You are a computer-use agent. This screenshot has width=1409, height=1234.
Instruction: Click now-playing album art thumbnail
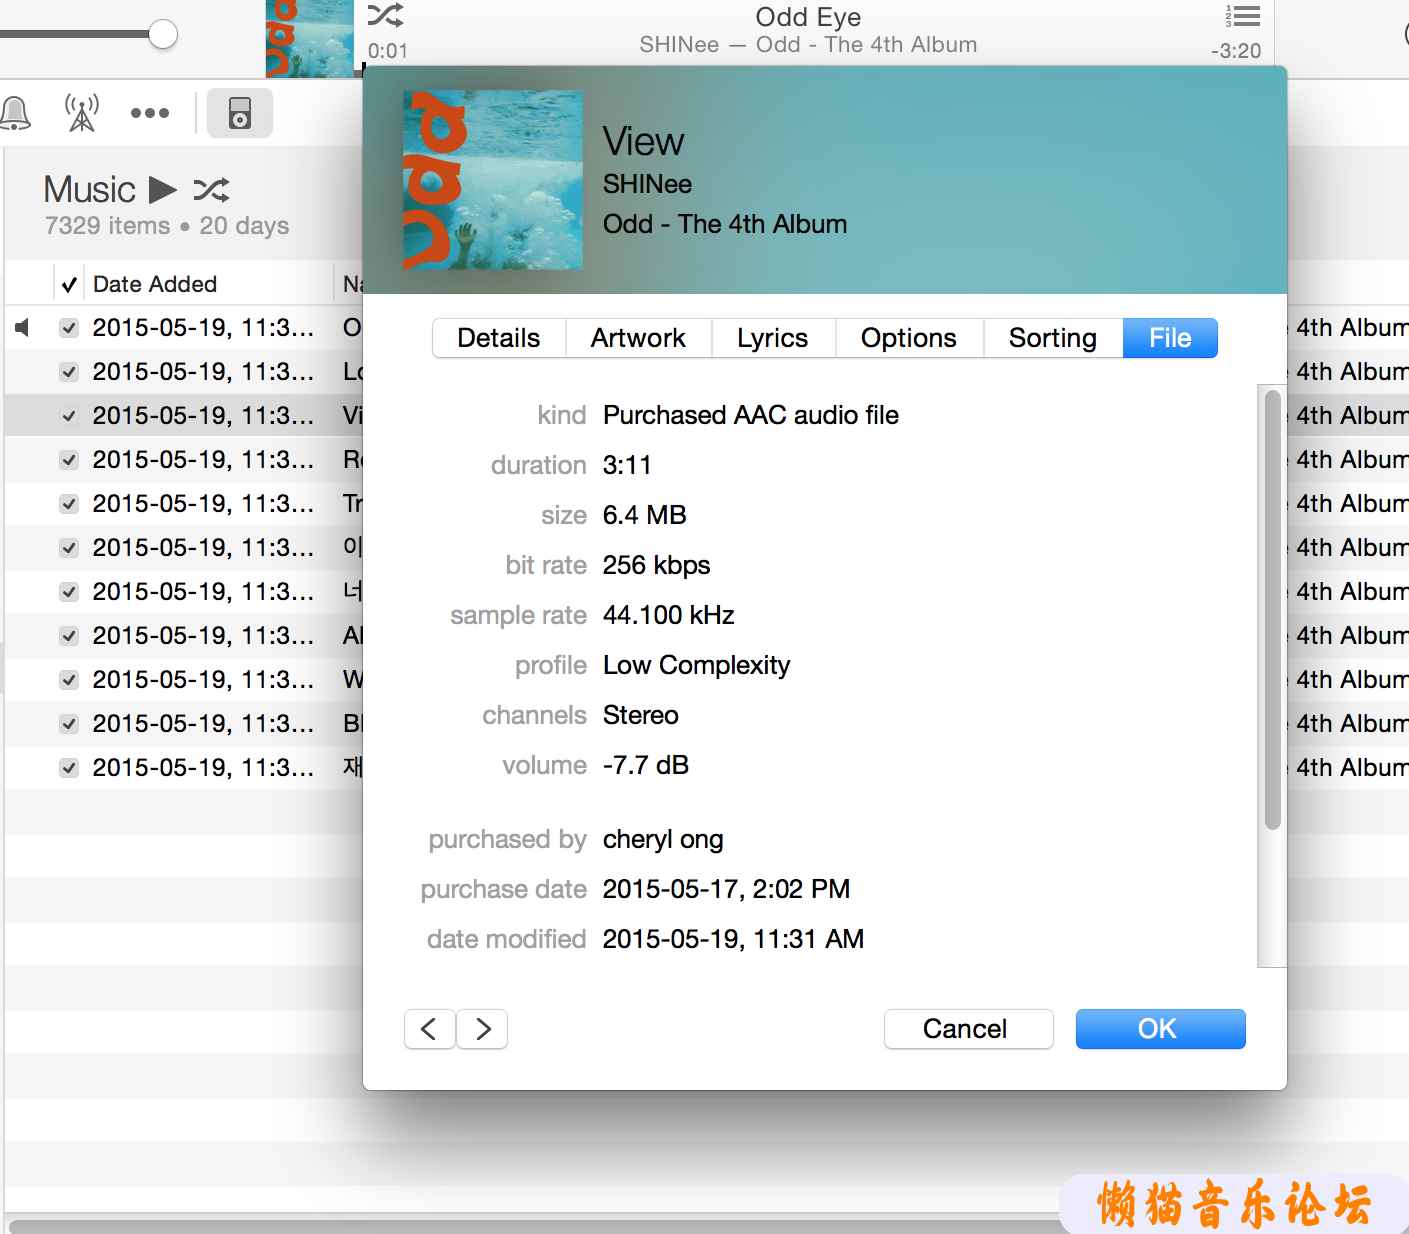[x=310, y=38]
